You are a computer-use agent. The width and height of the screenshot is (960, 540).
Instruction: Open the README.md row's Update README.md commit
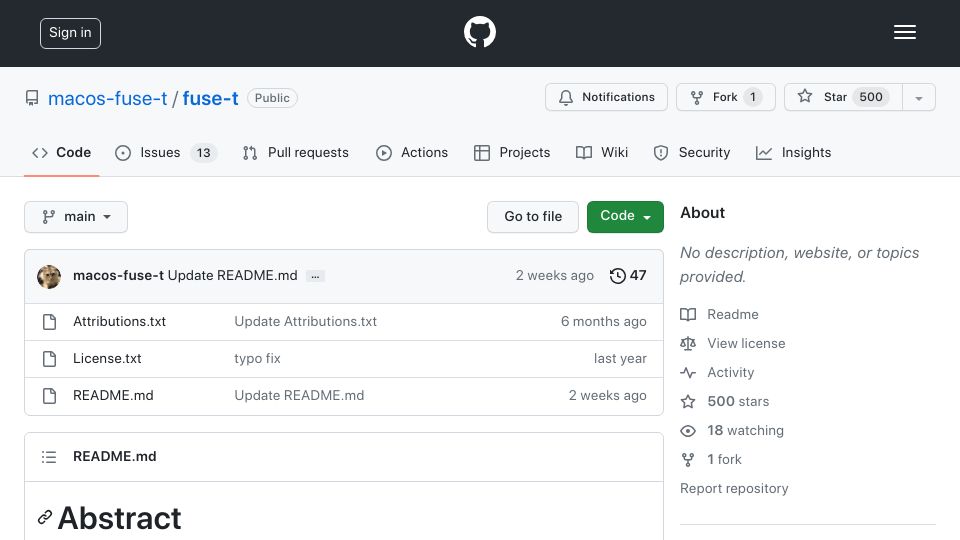(x=299, y=396)
